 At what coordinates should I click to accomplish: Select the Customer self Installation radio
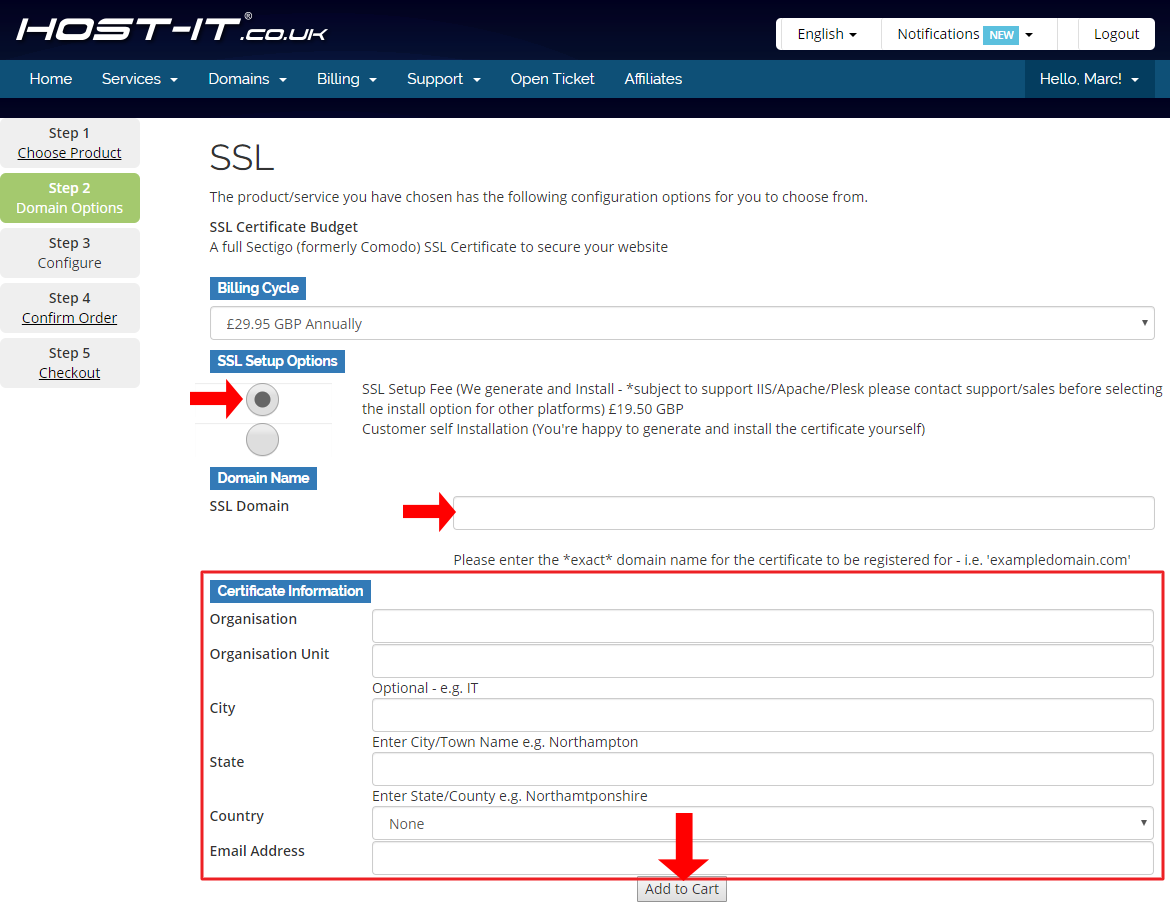click(262, 439)
